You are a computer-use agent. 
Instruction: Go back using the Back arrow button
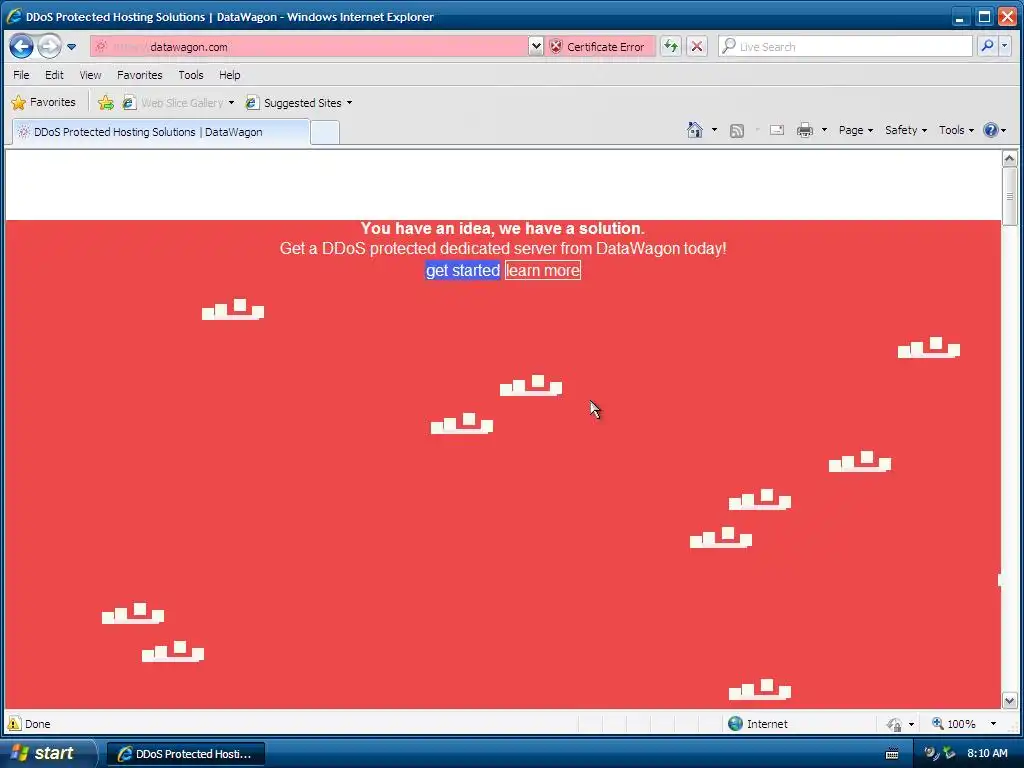tap(21, 46)
